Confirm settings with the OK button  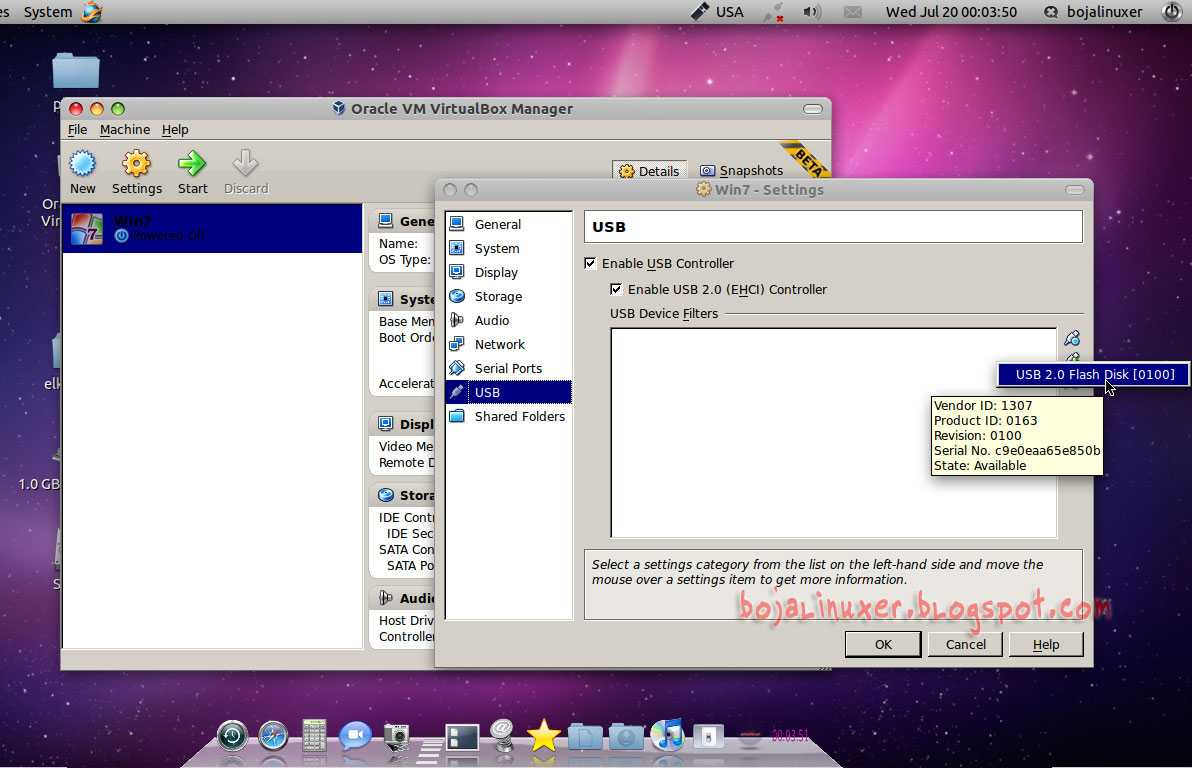pos(883,645)
